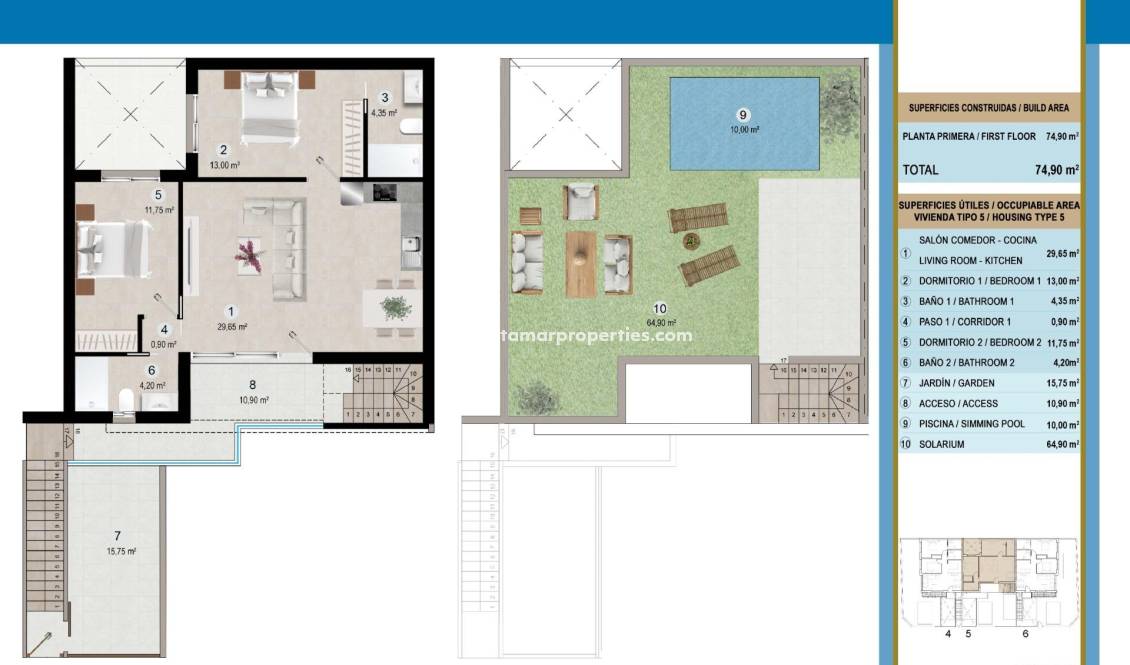
Task: Click the armchair above the solarium wooden table
Action: tap(581, 202)
